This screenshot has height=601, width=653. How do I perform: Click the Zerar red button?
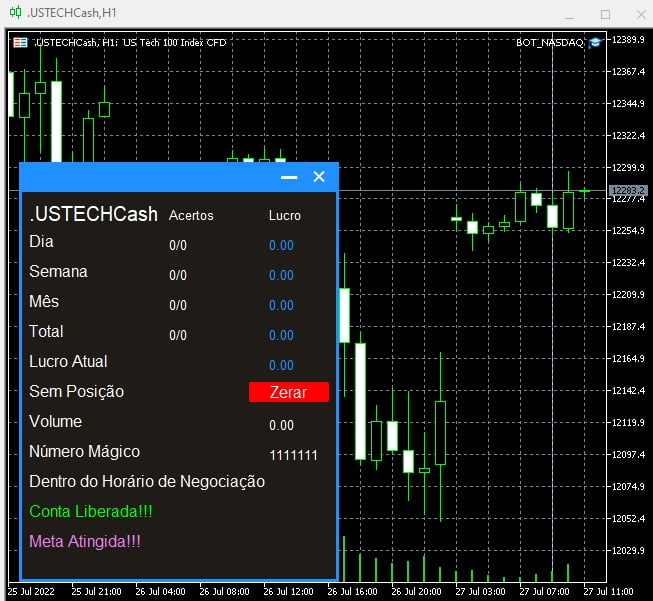[289, 392]
